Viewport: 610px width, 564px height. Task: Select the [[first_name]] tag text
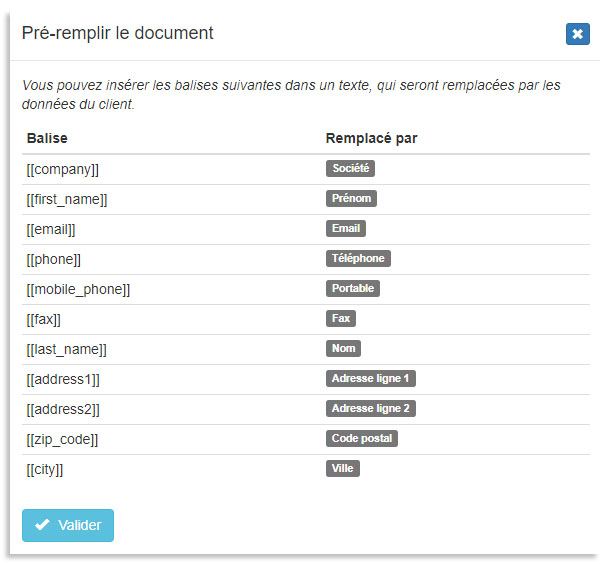pyautogui.click(x=67, y=199)
